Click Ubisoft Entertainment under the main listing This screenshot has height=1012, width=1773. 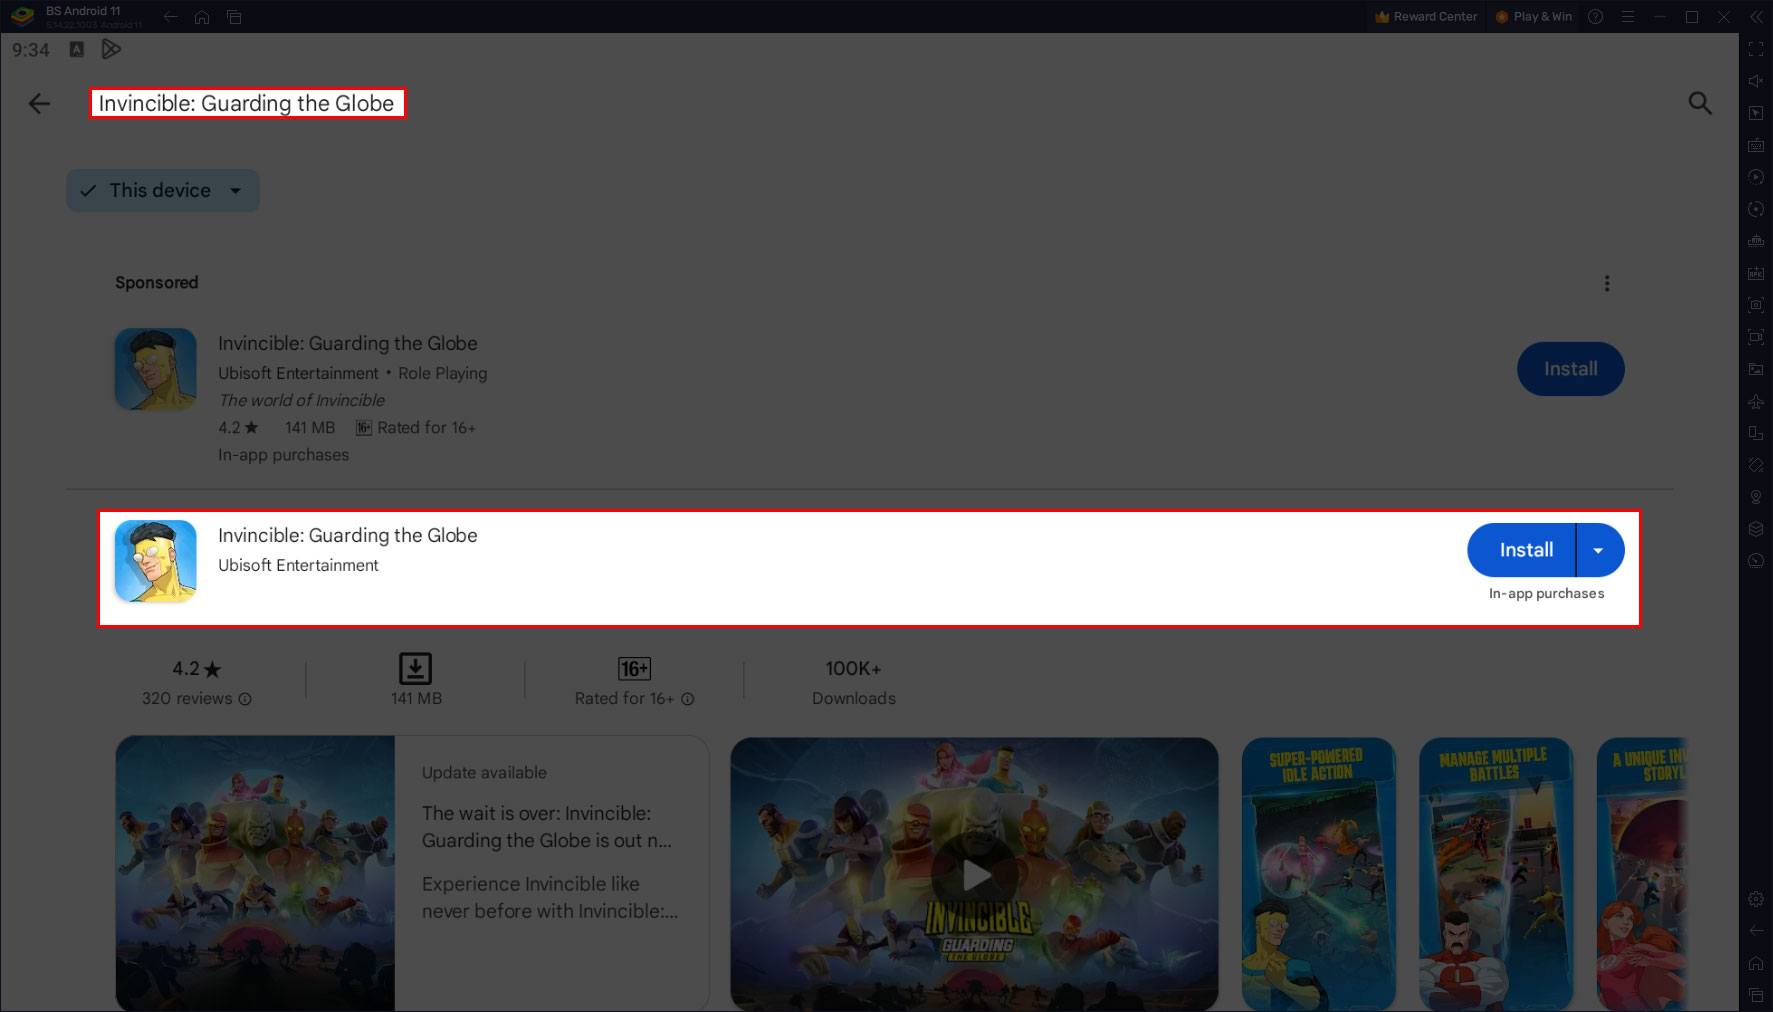tap(298, 565)
